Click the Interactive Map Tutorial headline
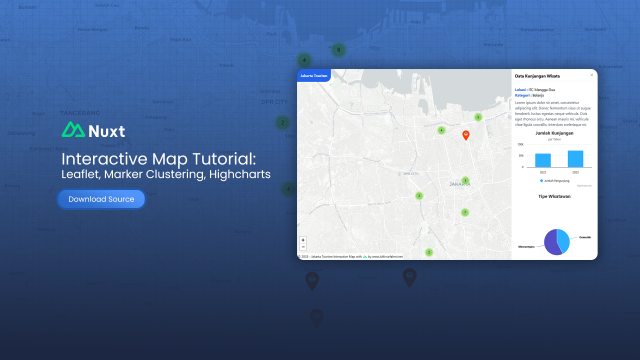The image size is (640, 360). (159, 159)
